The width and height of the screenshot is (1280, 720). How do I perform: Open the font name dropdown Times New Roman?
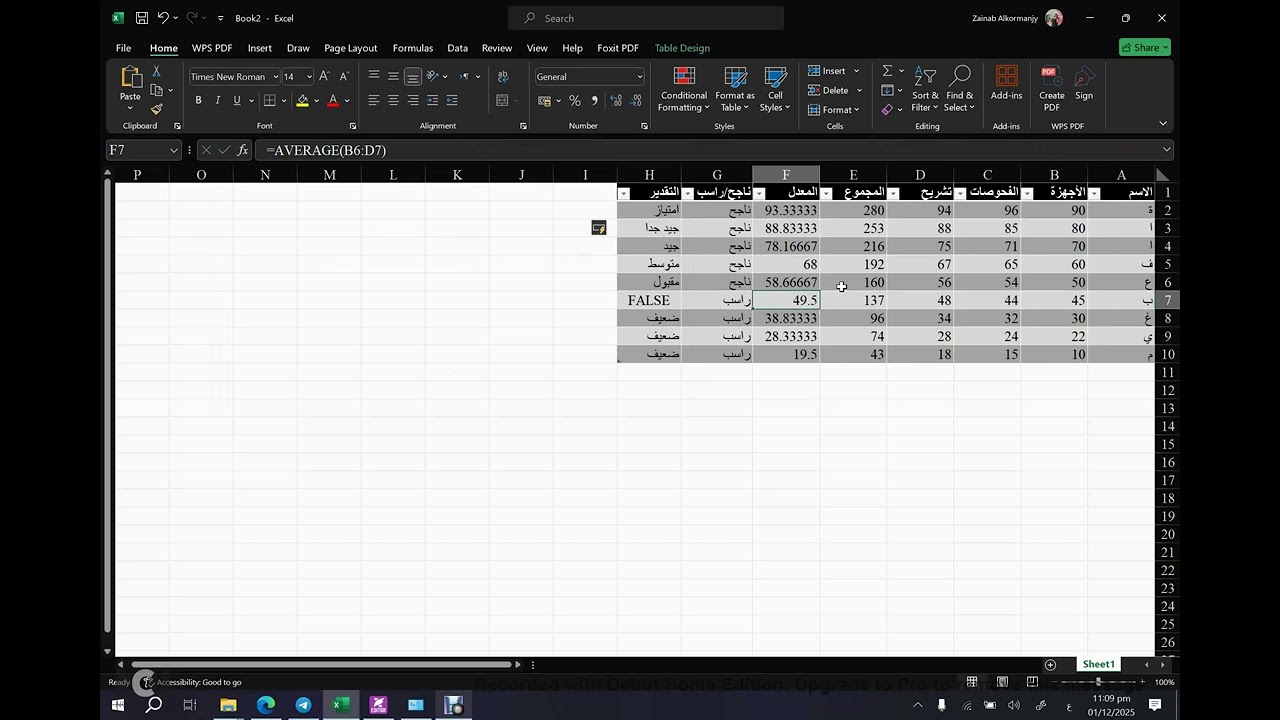(x=275, y=77)
